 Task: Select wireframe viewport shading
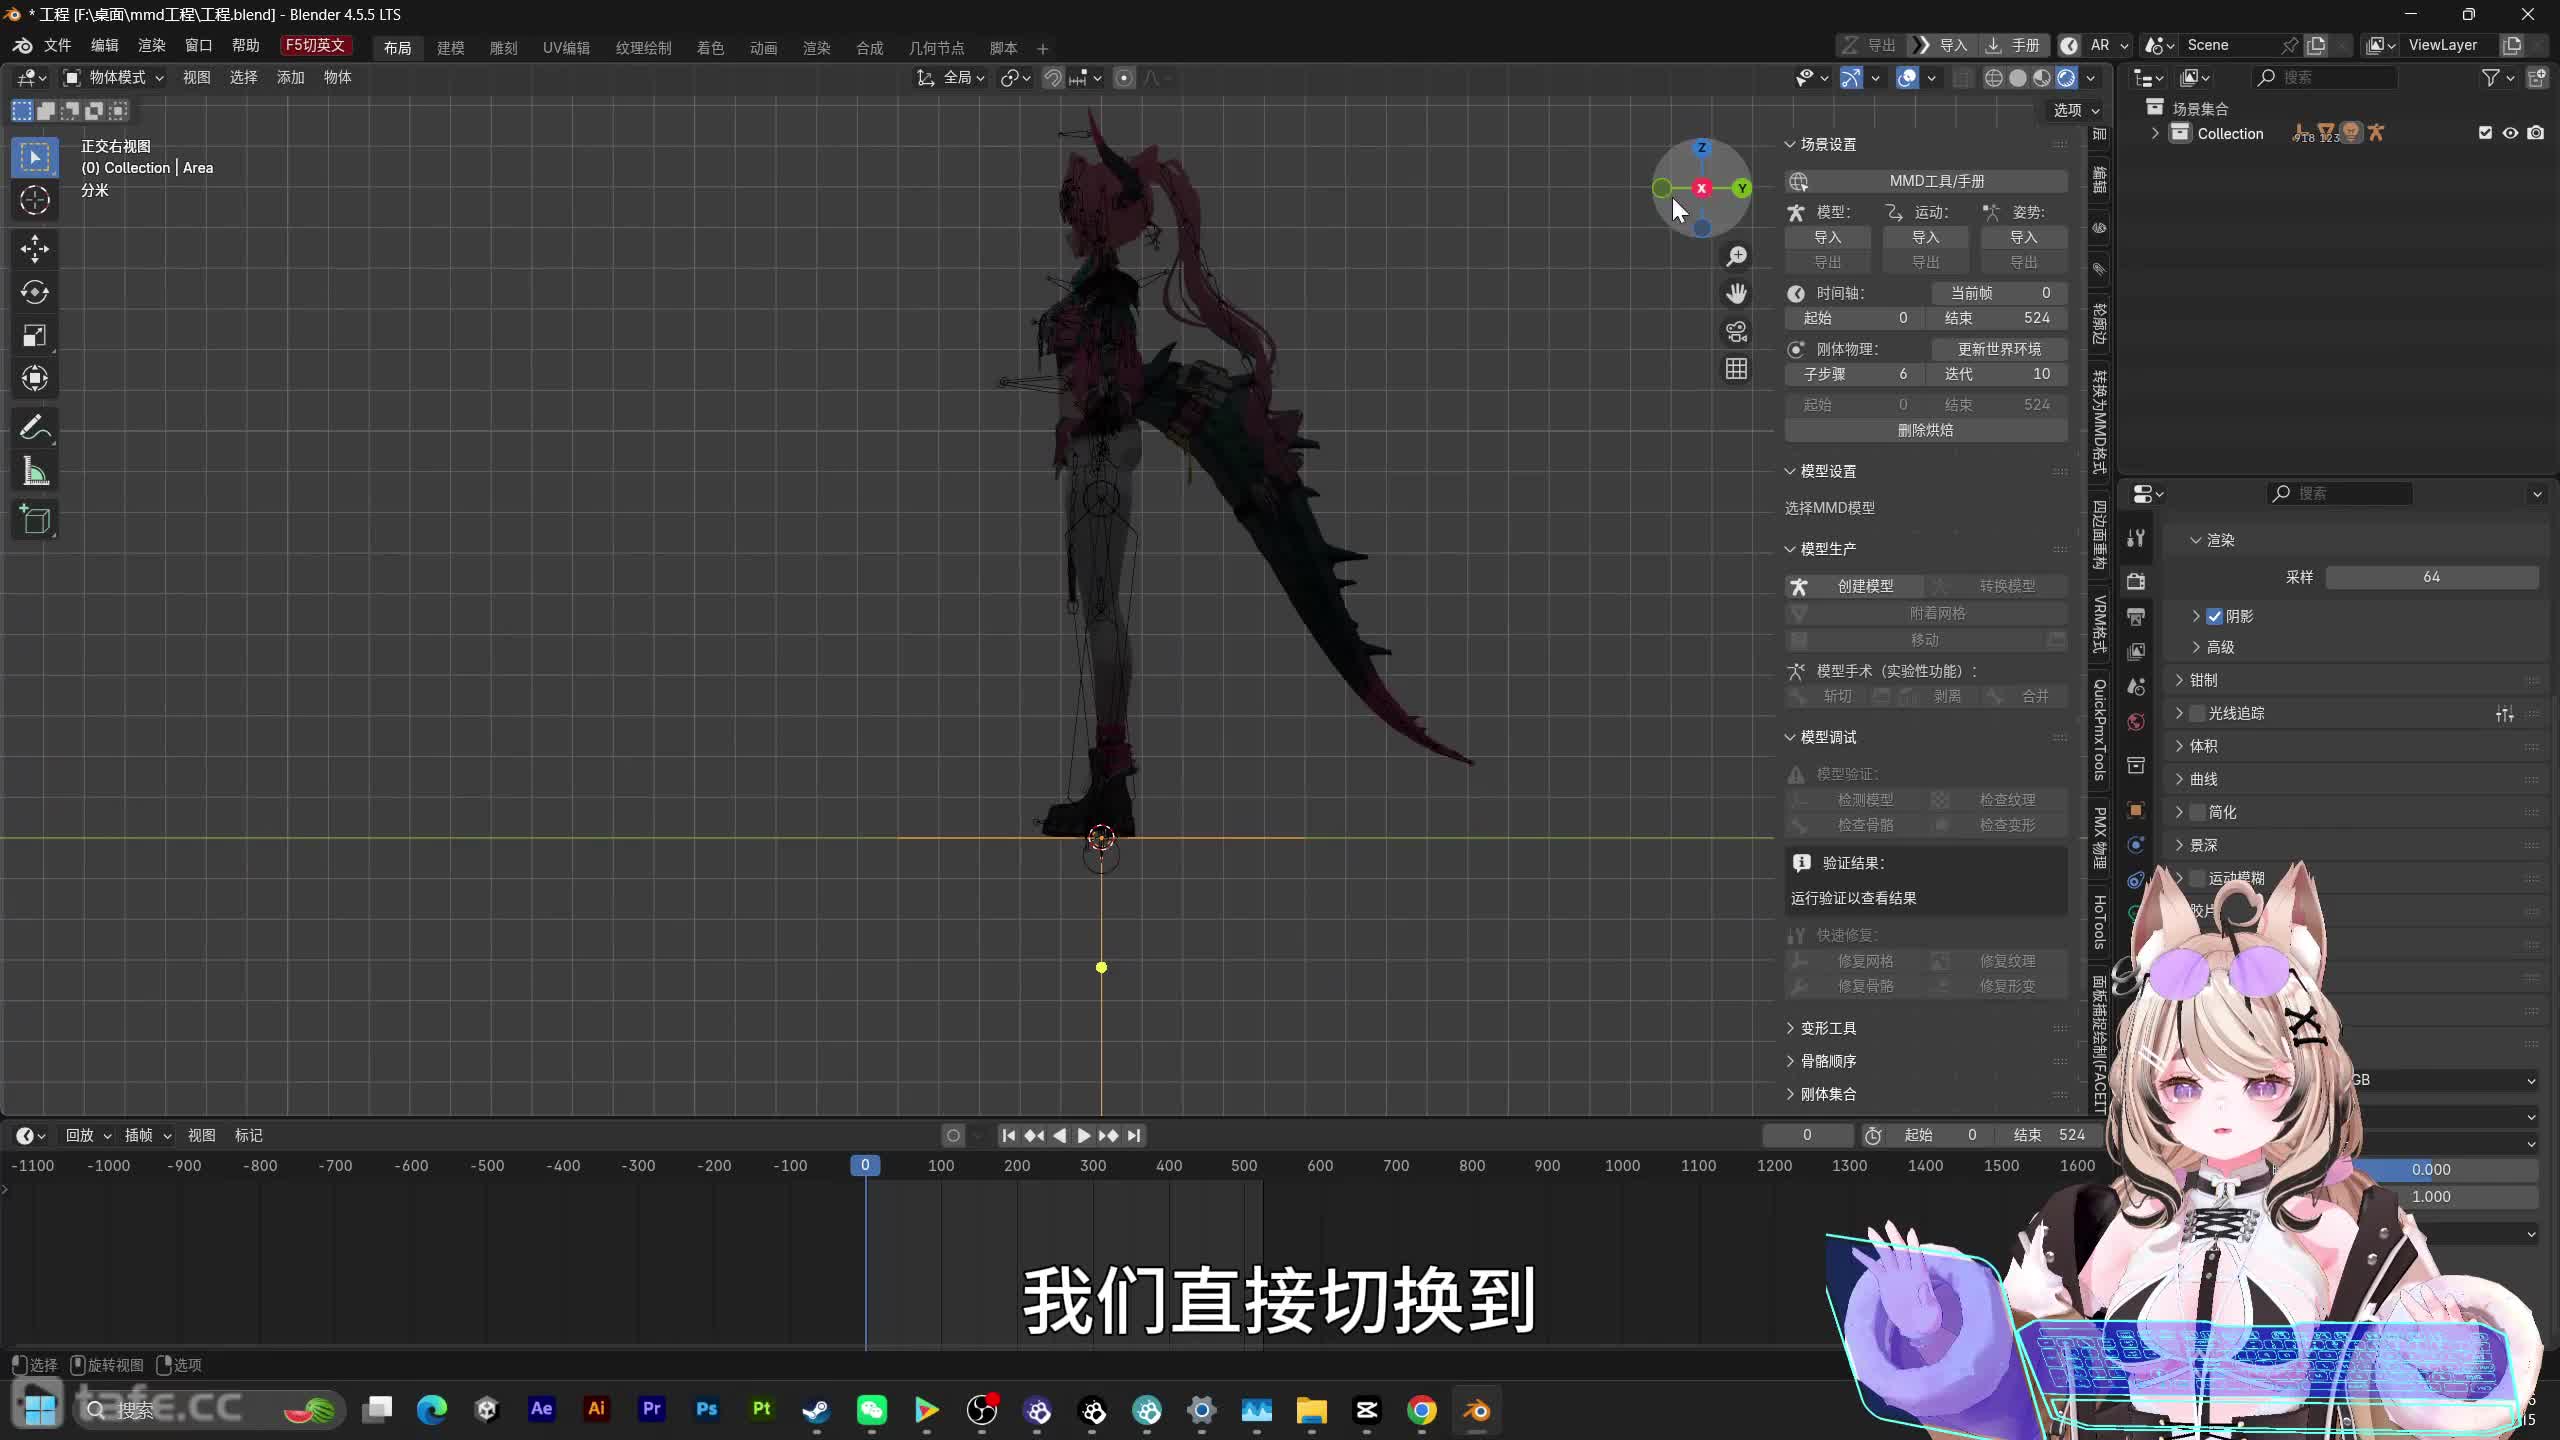[x=1993, y=78]
